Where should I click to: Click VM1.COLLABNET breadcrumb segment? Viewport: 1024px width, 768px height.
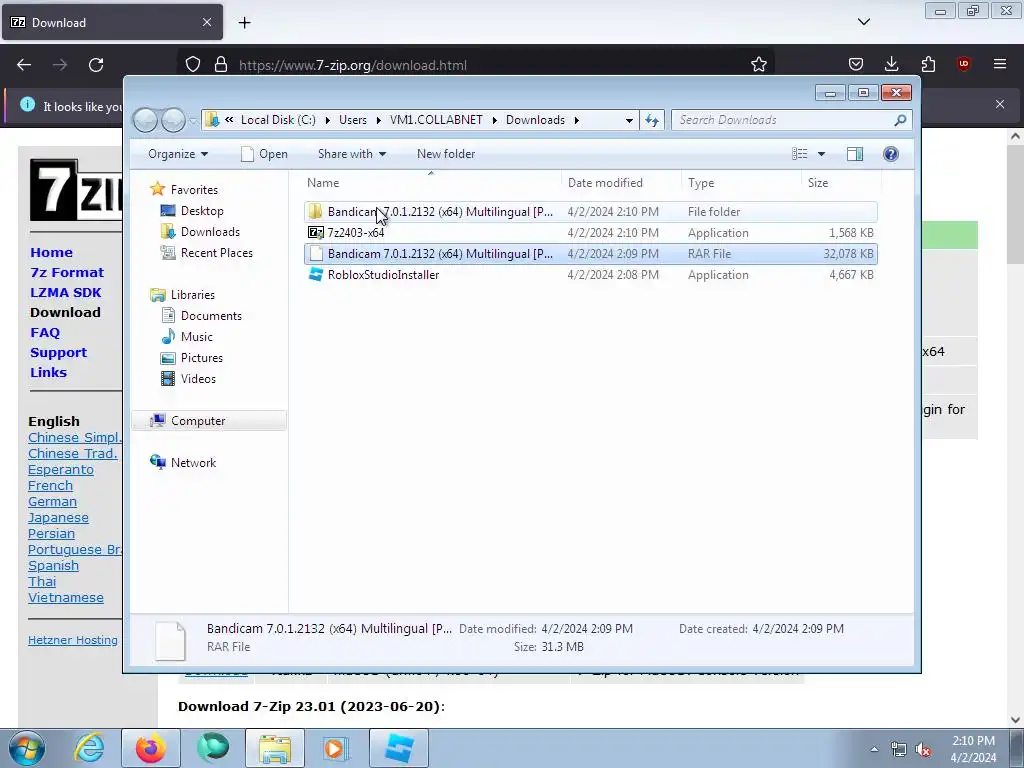(x=436, y=120)
